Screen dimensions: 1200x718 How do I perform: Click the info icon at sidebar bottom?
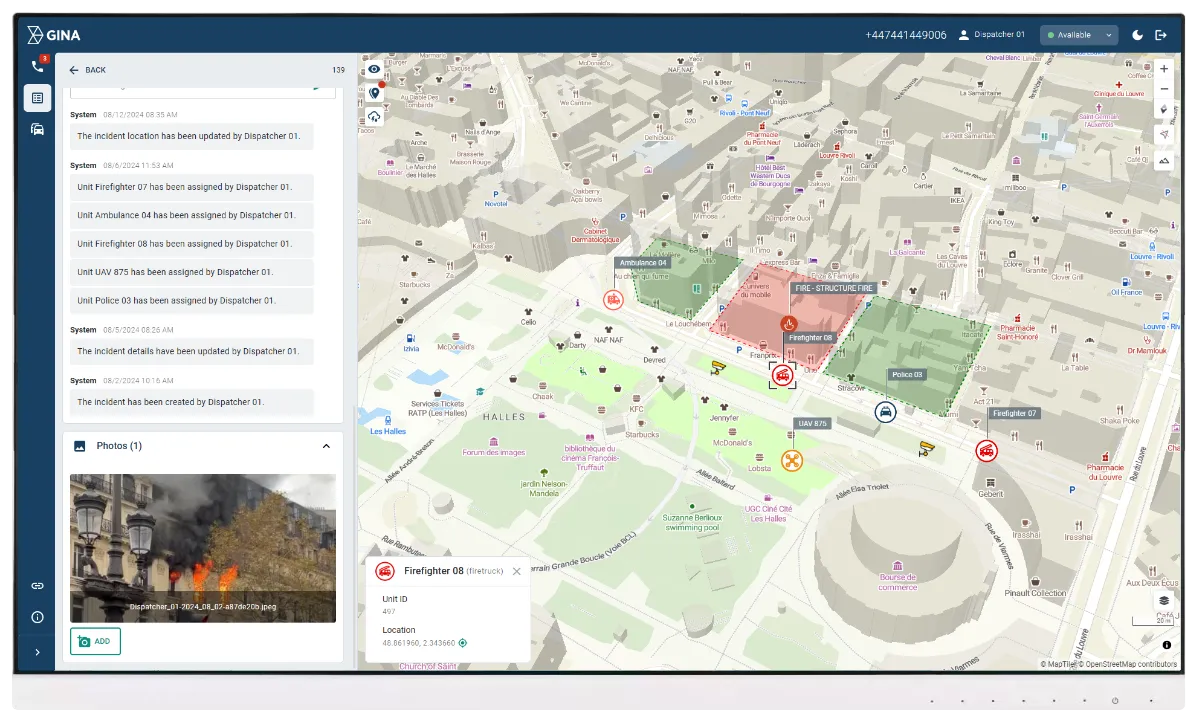[37, 617]
